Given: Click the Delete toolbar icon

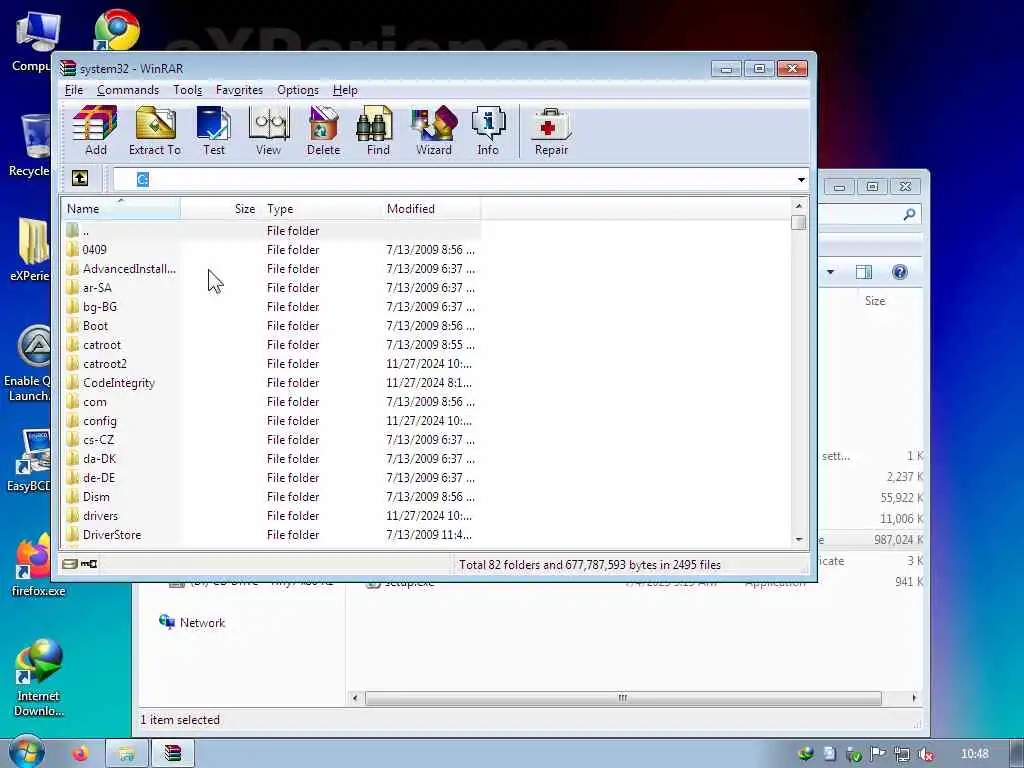Looking at the screenshot, I should click(x=323, y=131).
